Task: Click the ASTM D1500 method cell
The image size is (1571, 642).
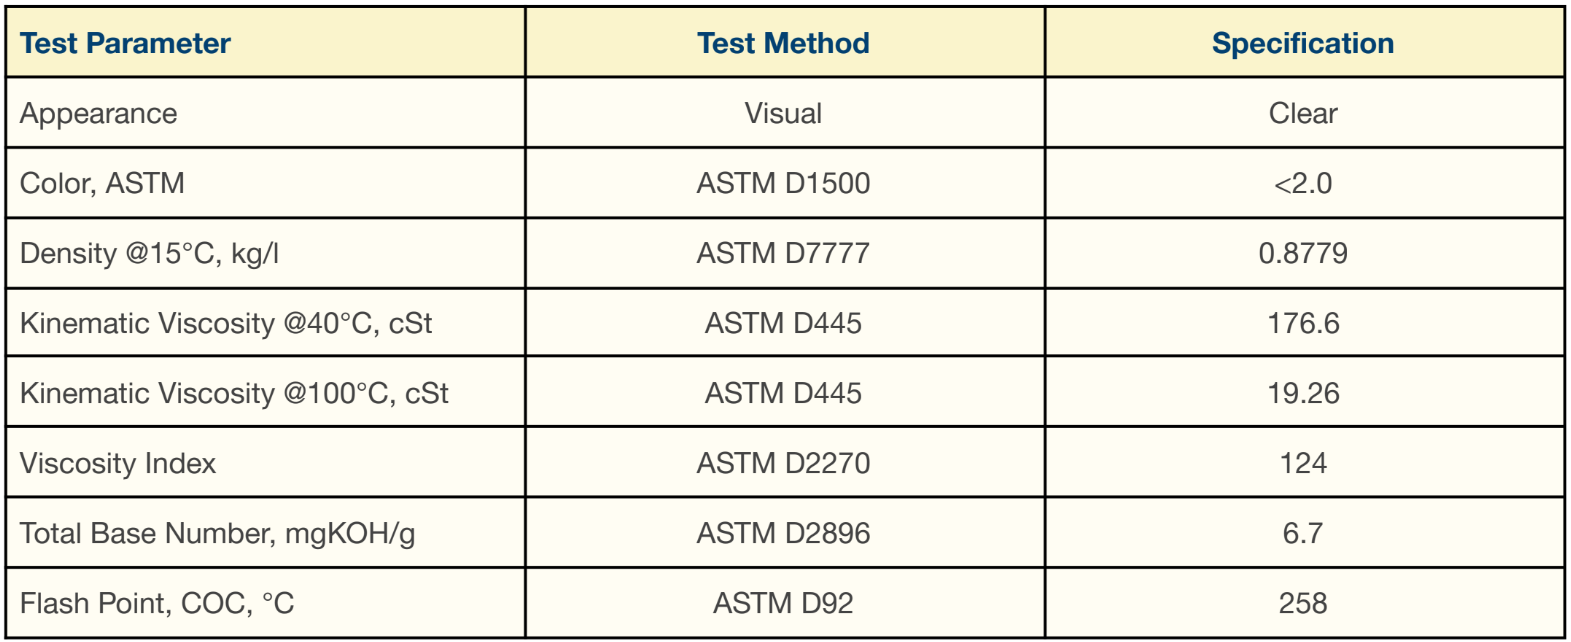Action: coord(783,183)
